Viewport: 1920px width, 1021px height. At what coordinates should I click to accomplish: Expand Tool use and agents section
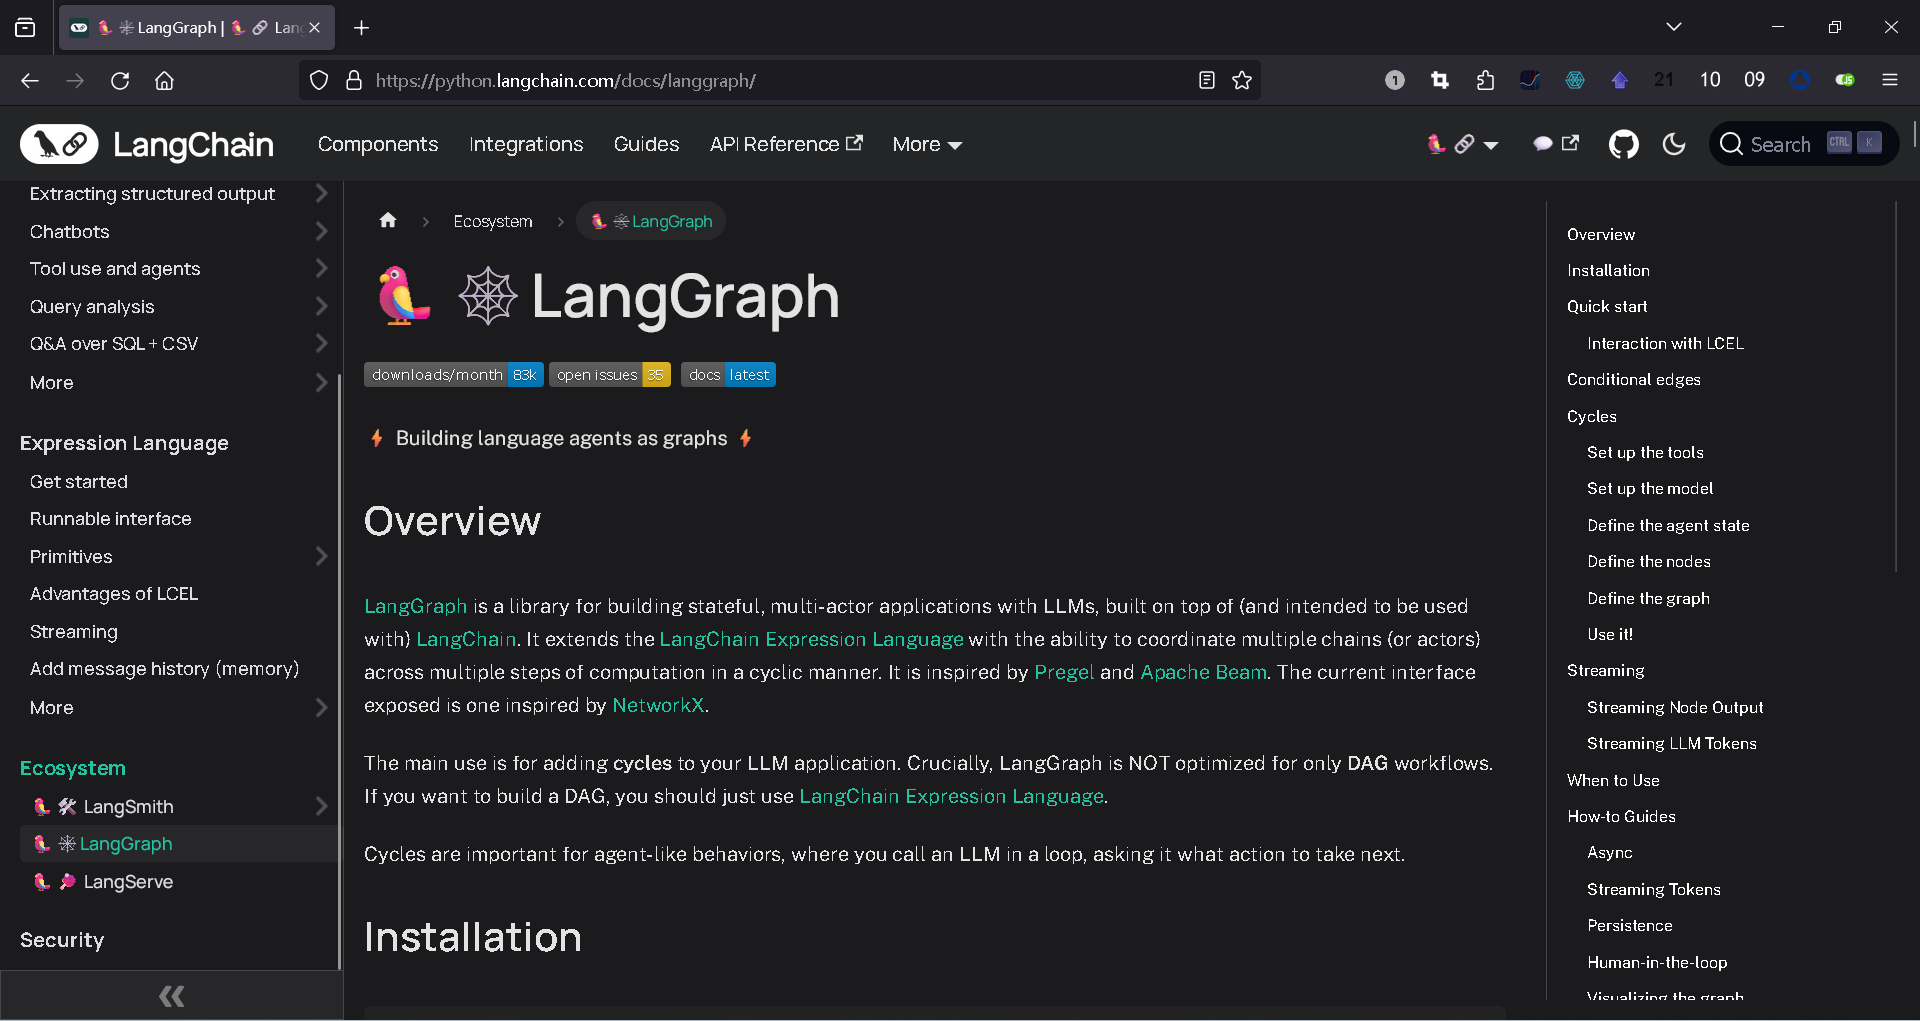coord(321,268)
